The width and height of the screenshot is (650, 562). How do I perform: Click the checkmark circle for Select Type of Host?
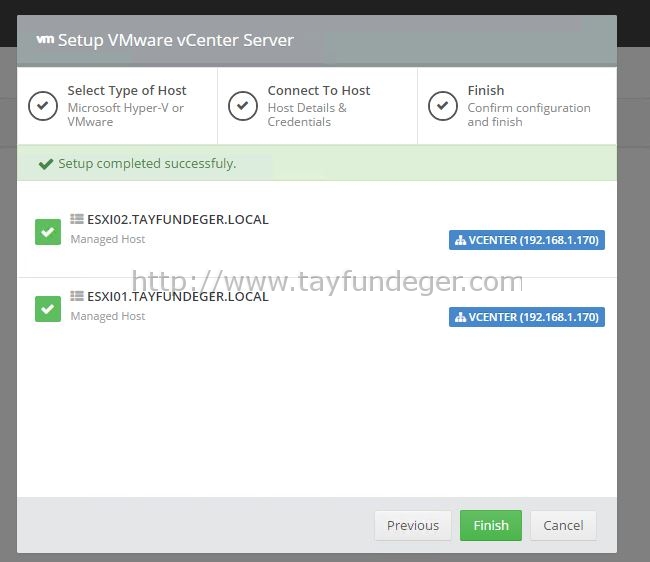tap(43, 106)
